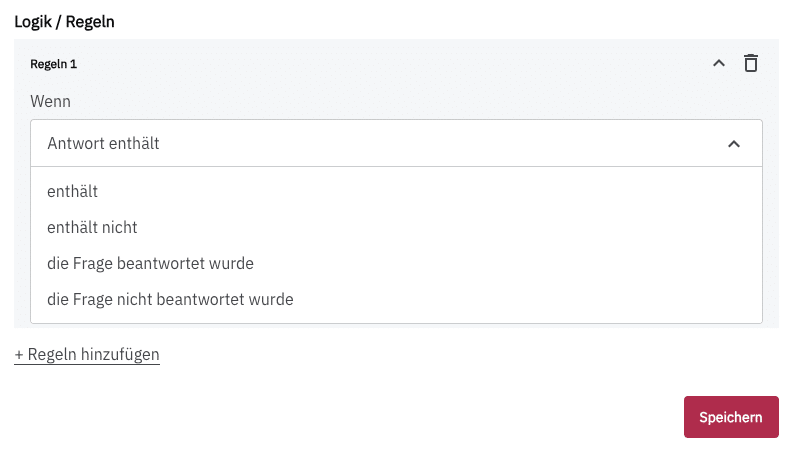This screenshot has height=475, width=800.
Task: Click the word 'Logik' in the heading
Action: (x=33, y=21)
